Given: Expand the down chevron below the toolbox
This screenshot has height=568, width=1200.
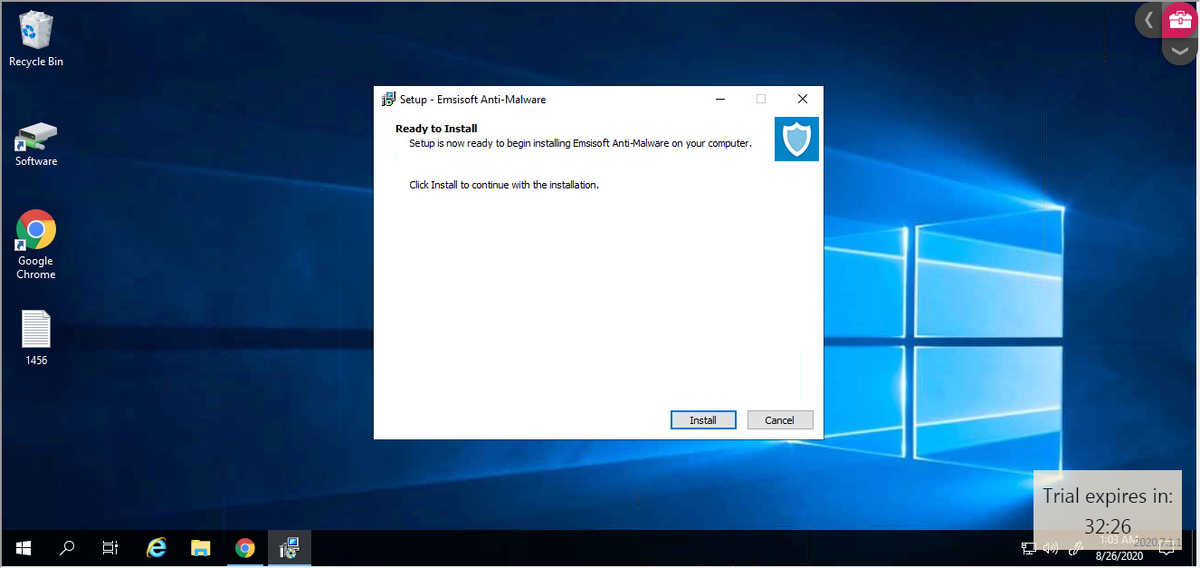Looking at the screenshot, I should coord(1180,50).
